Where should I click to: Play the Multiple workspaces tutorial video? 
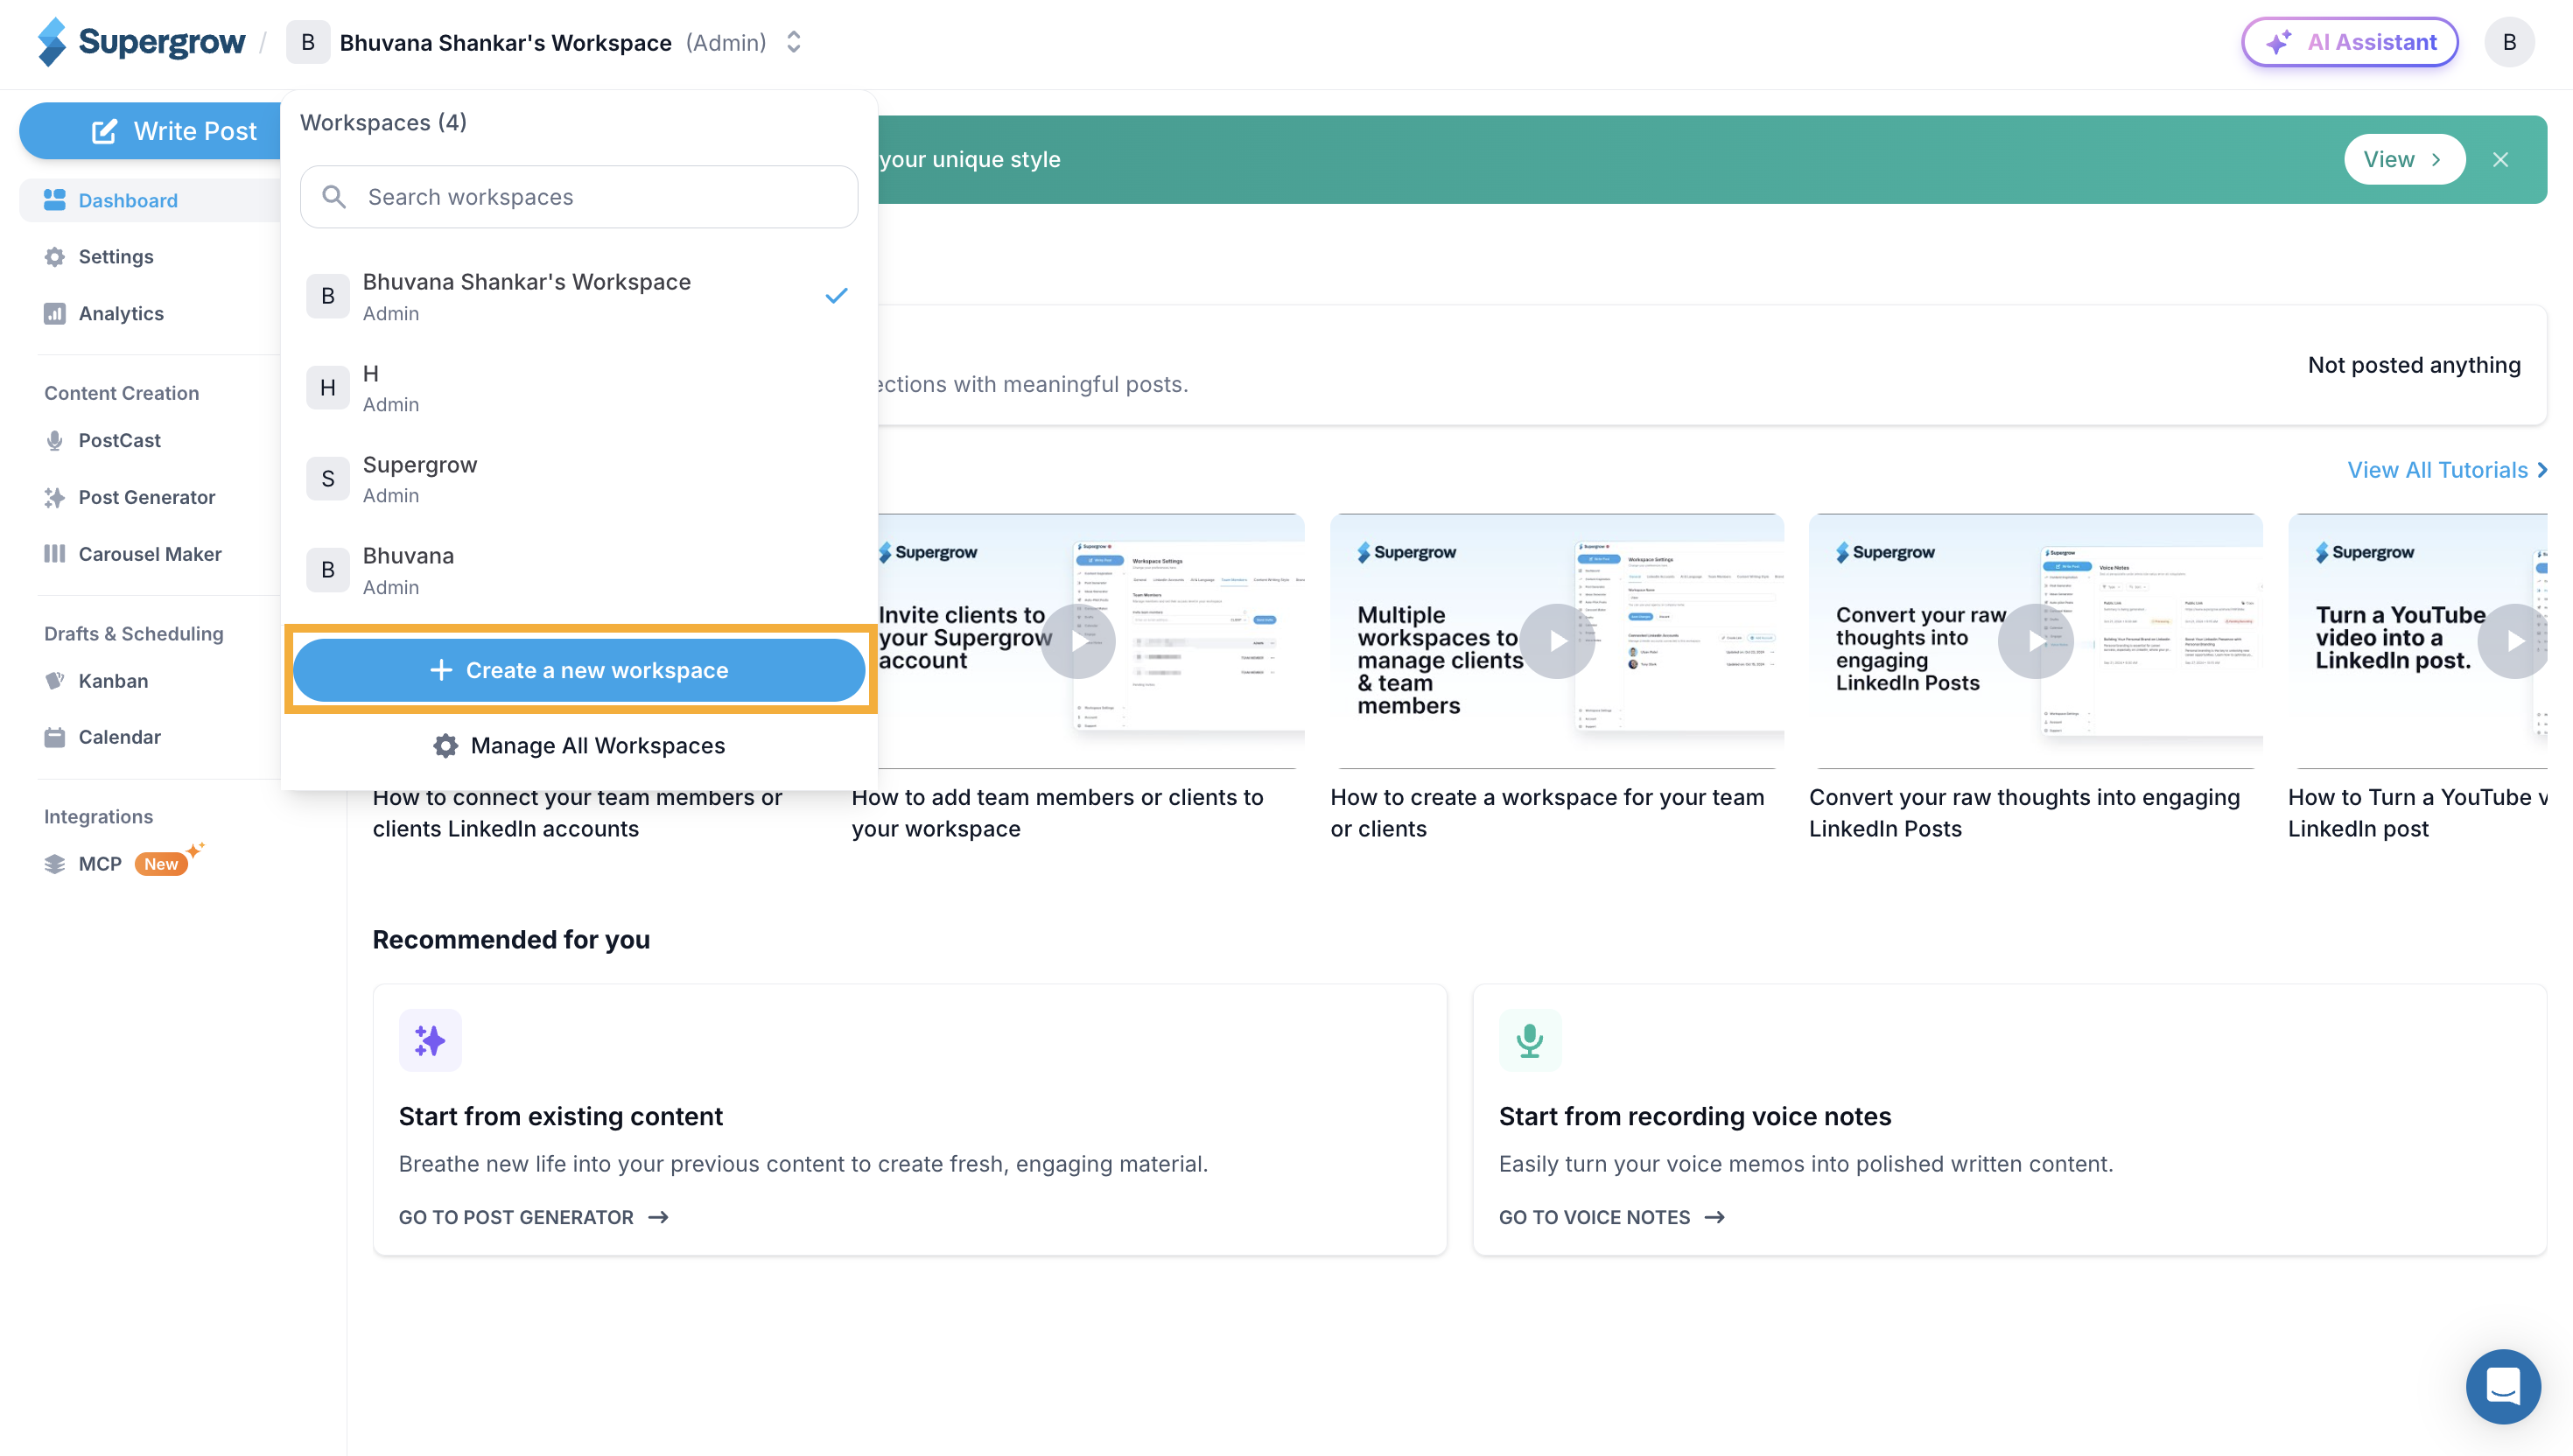[x=1557, y=641]
